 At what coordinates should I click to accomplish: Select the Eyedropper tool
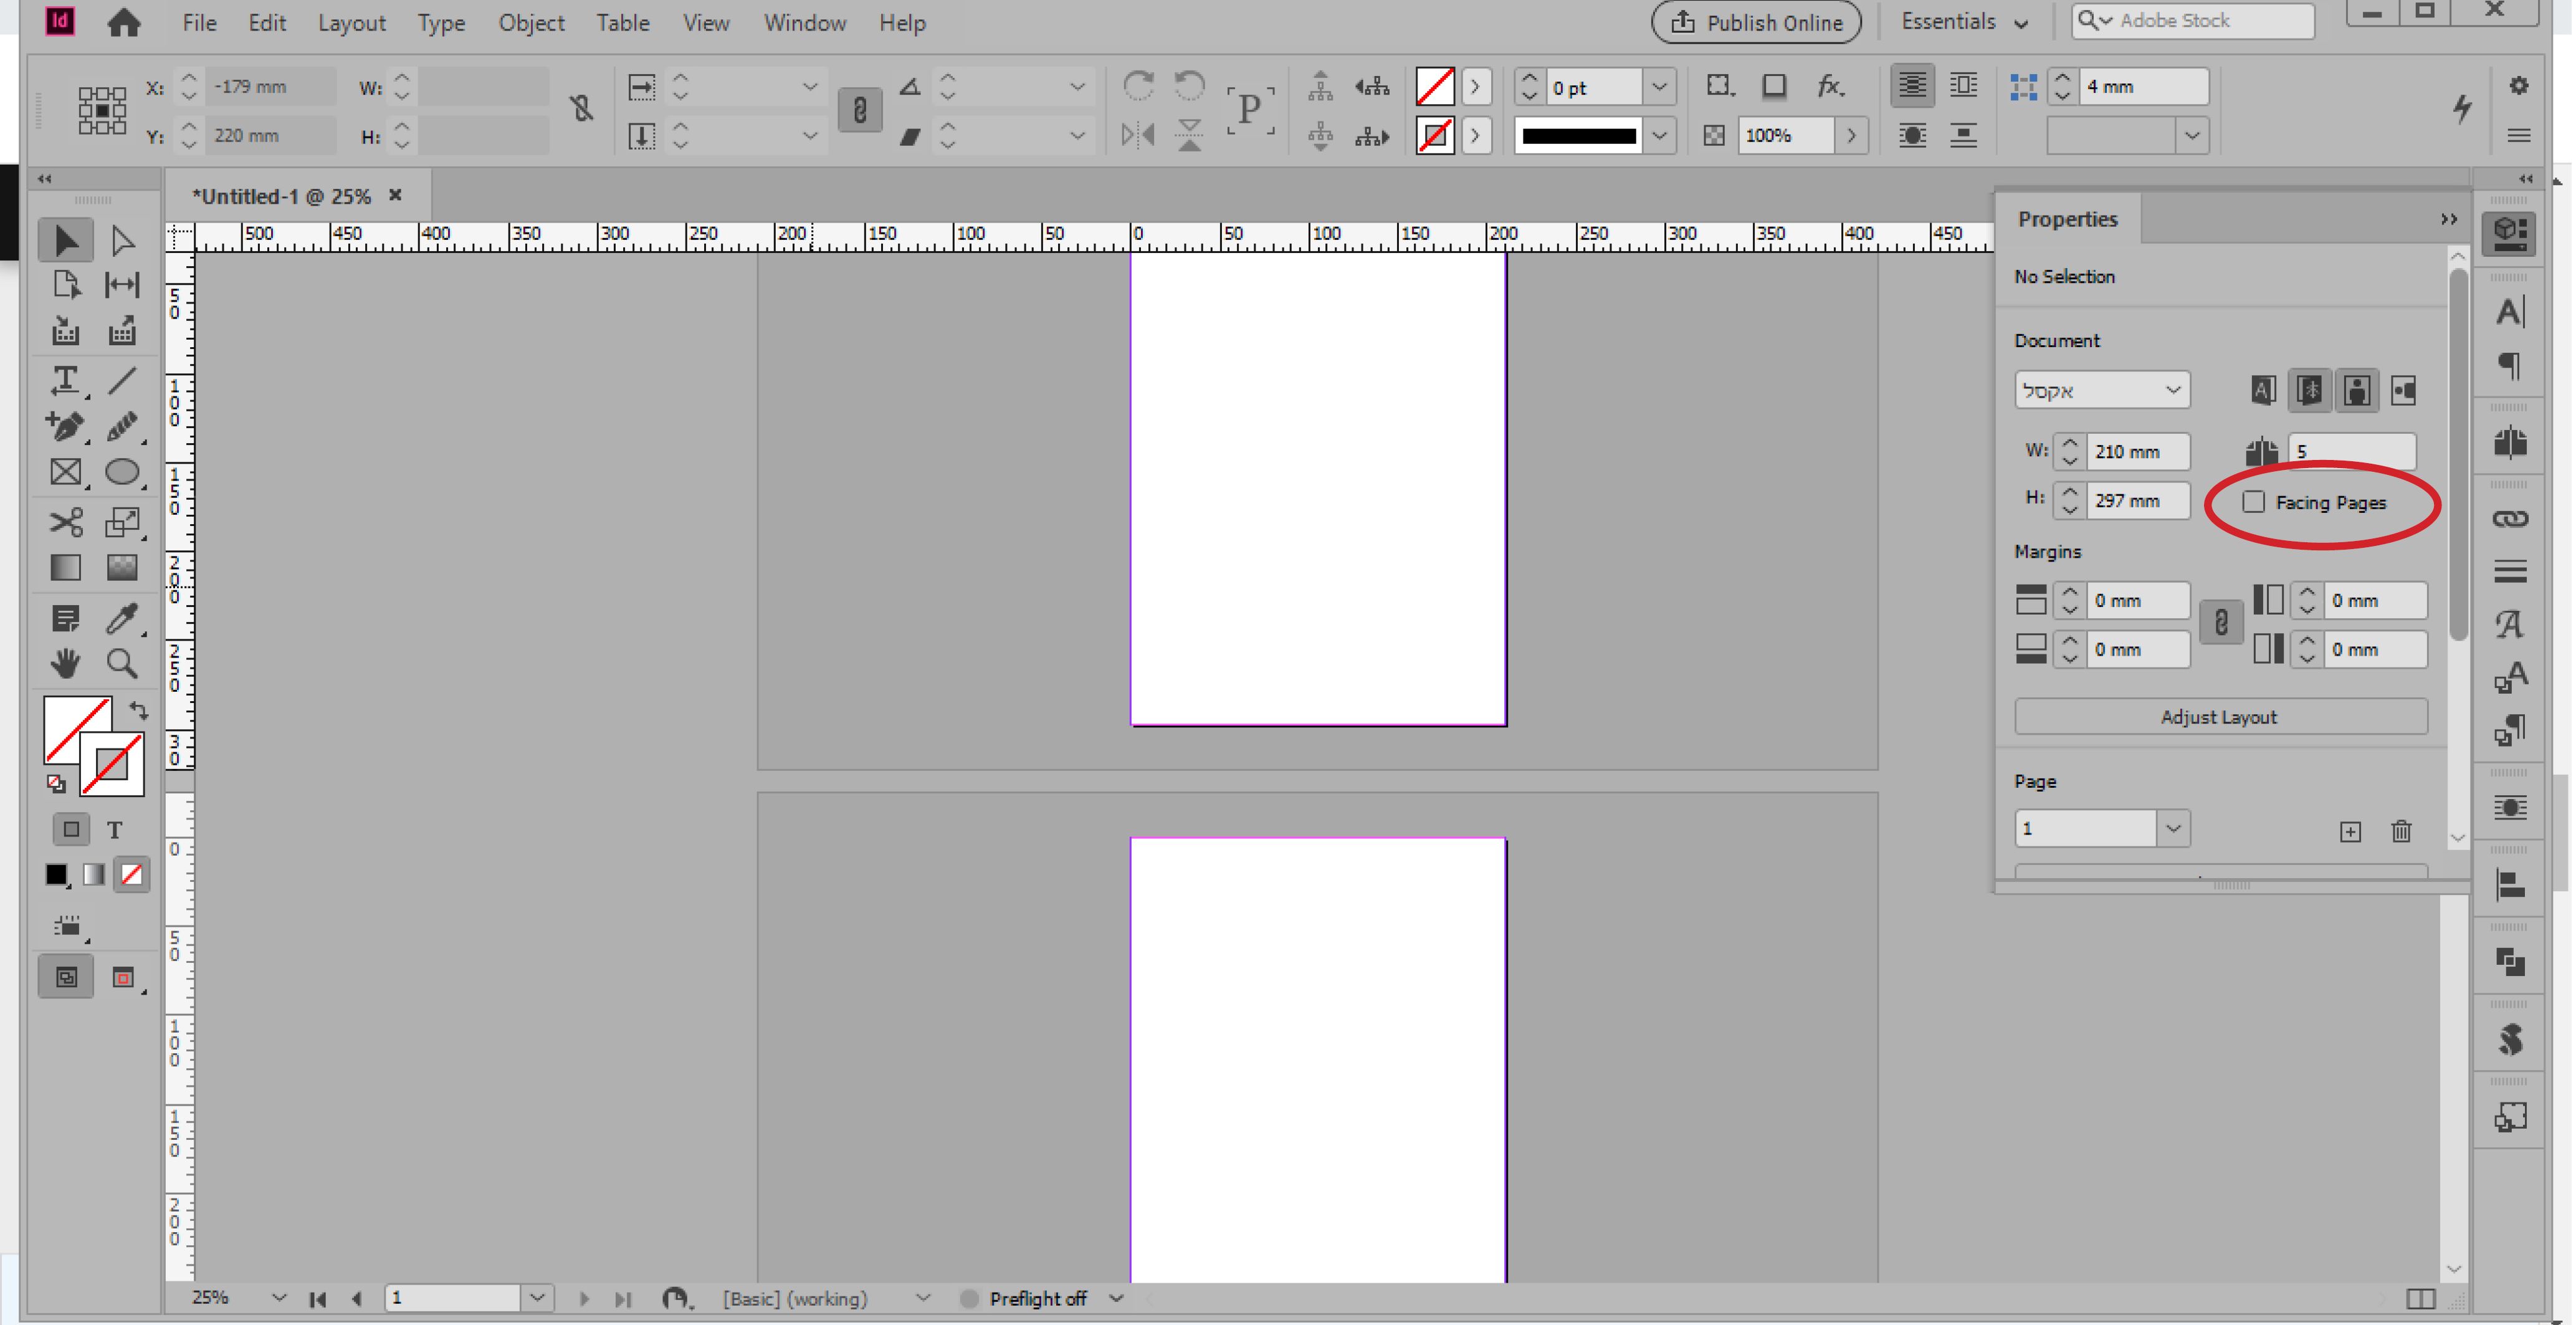point(122,618)
